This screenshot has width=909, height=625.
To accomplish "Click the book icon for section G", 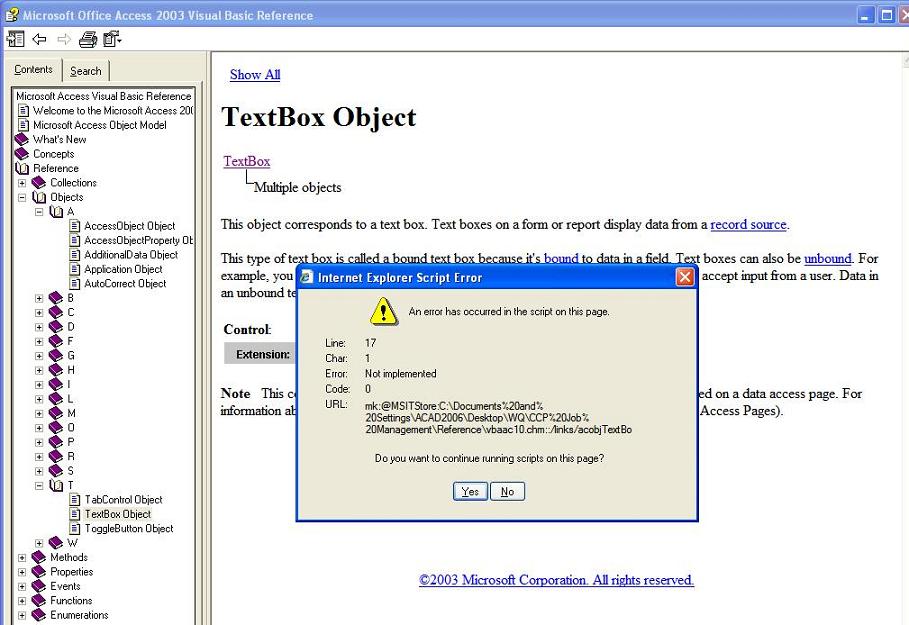I will pos(56,355).
